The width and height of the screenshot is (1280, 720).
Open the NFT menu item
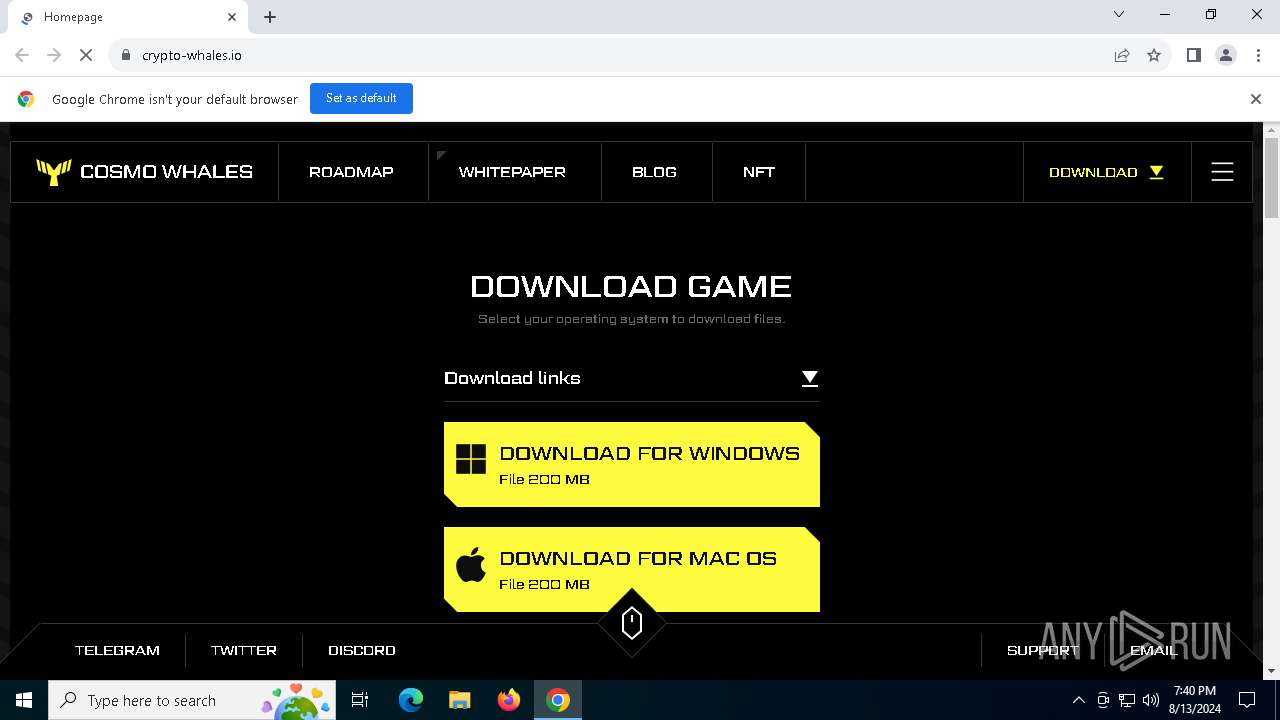759,172
